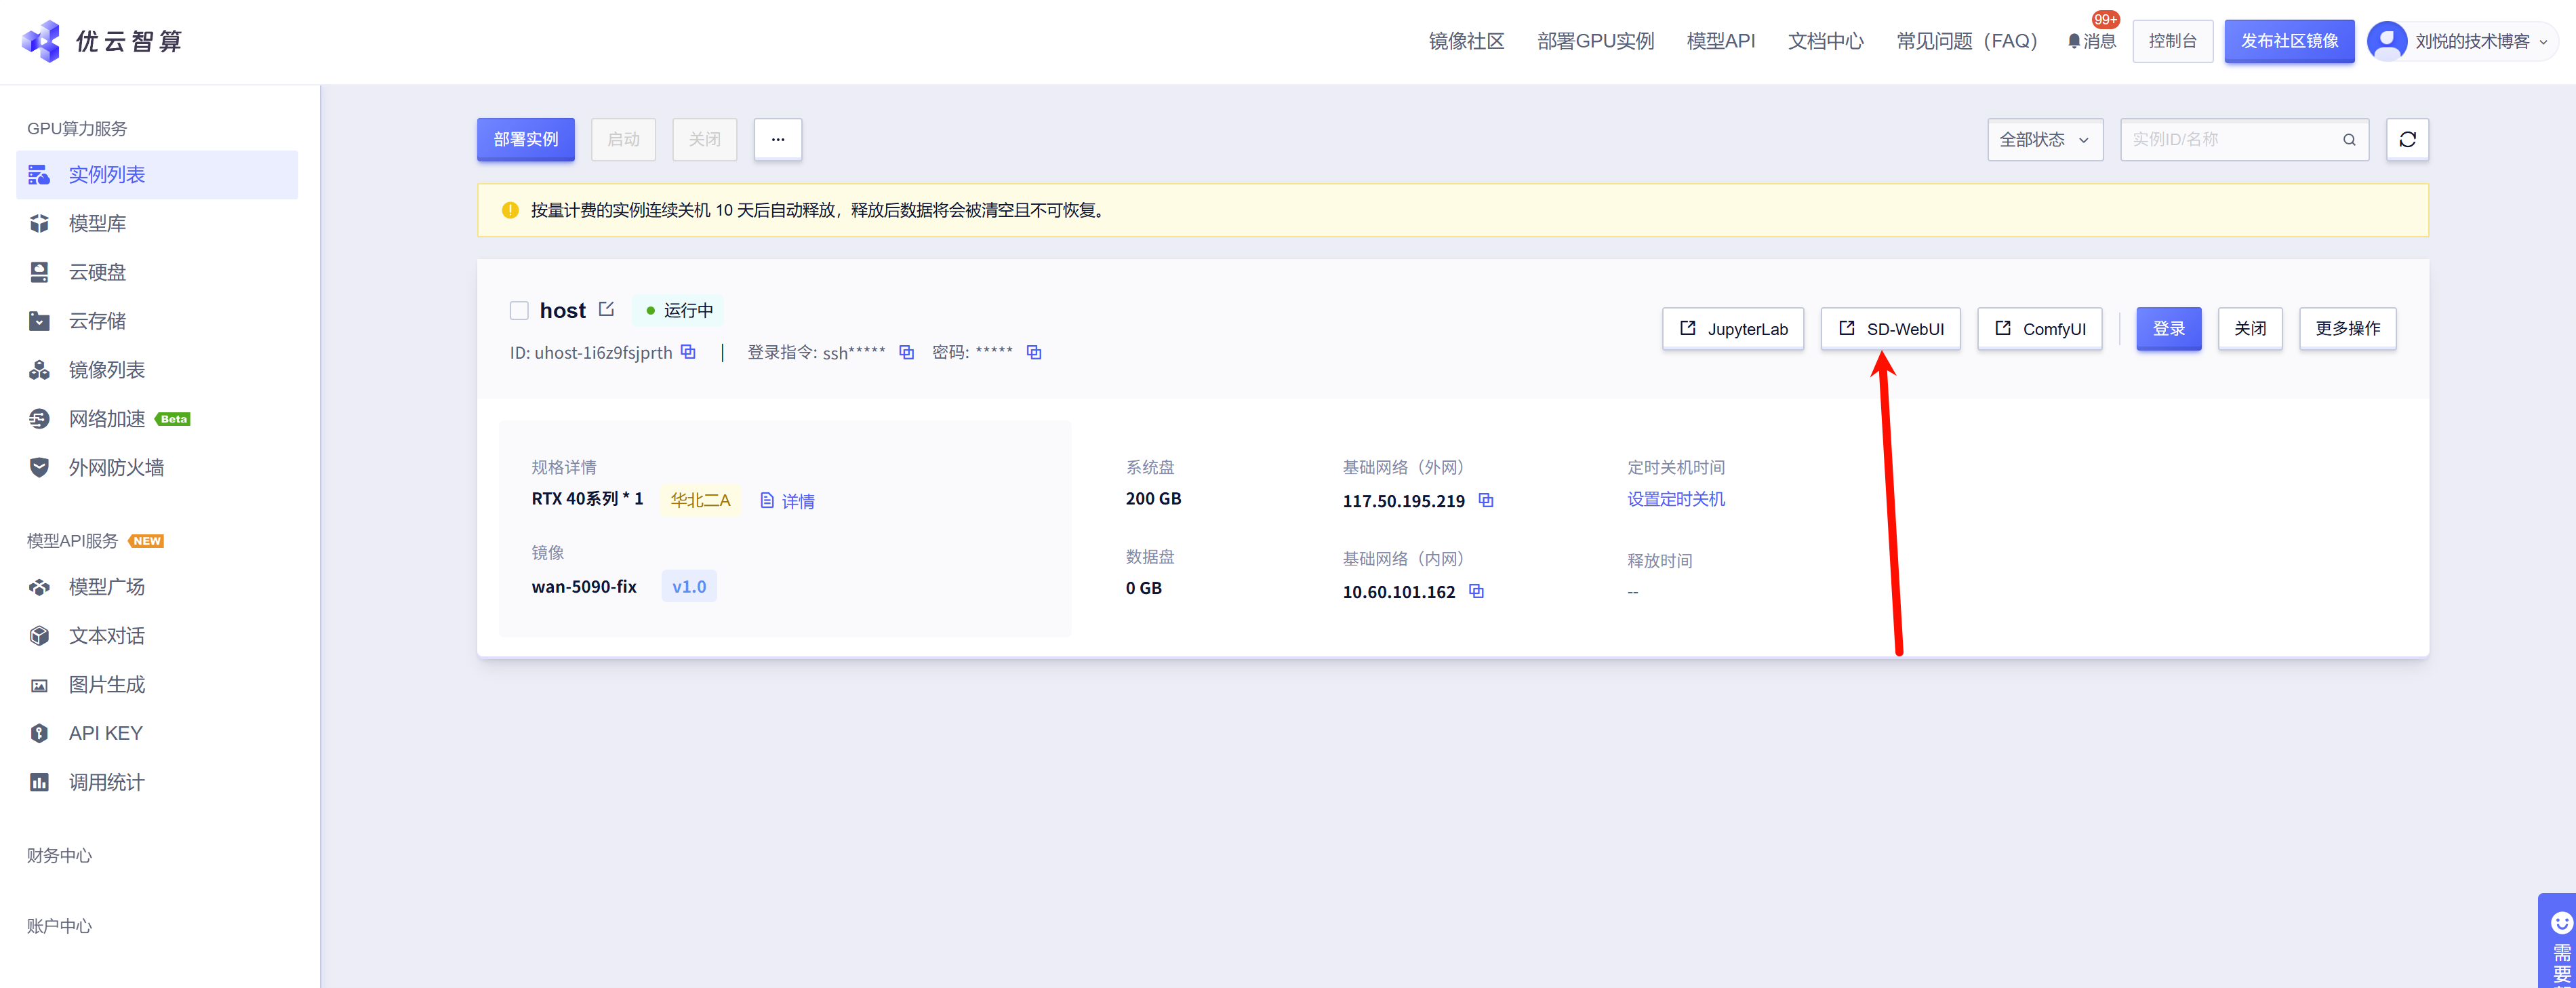Go to 镜像社区 in top navigation
This screenshot has width=2576, height=988.
tap(1466, 41)
